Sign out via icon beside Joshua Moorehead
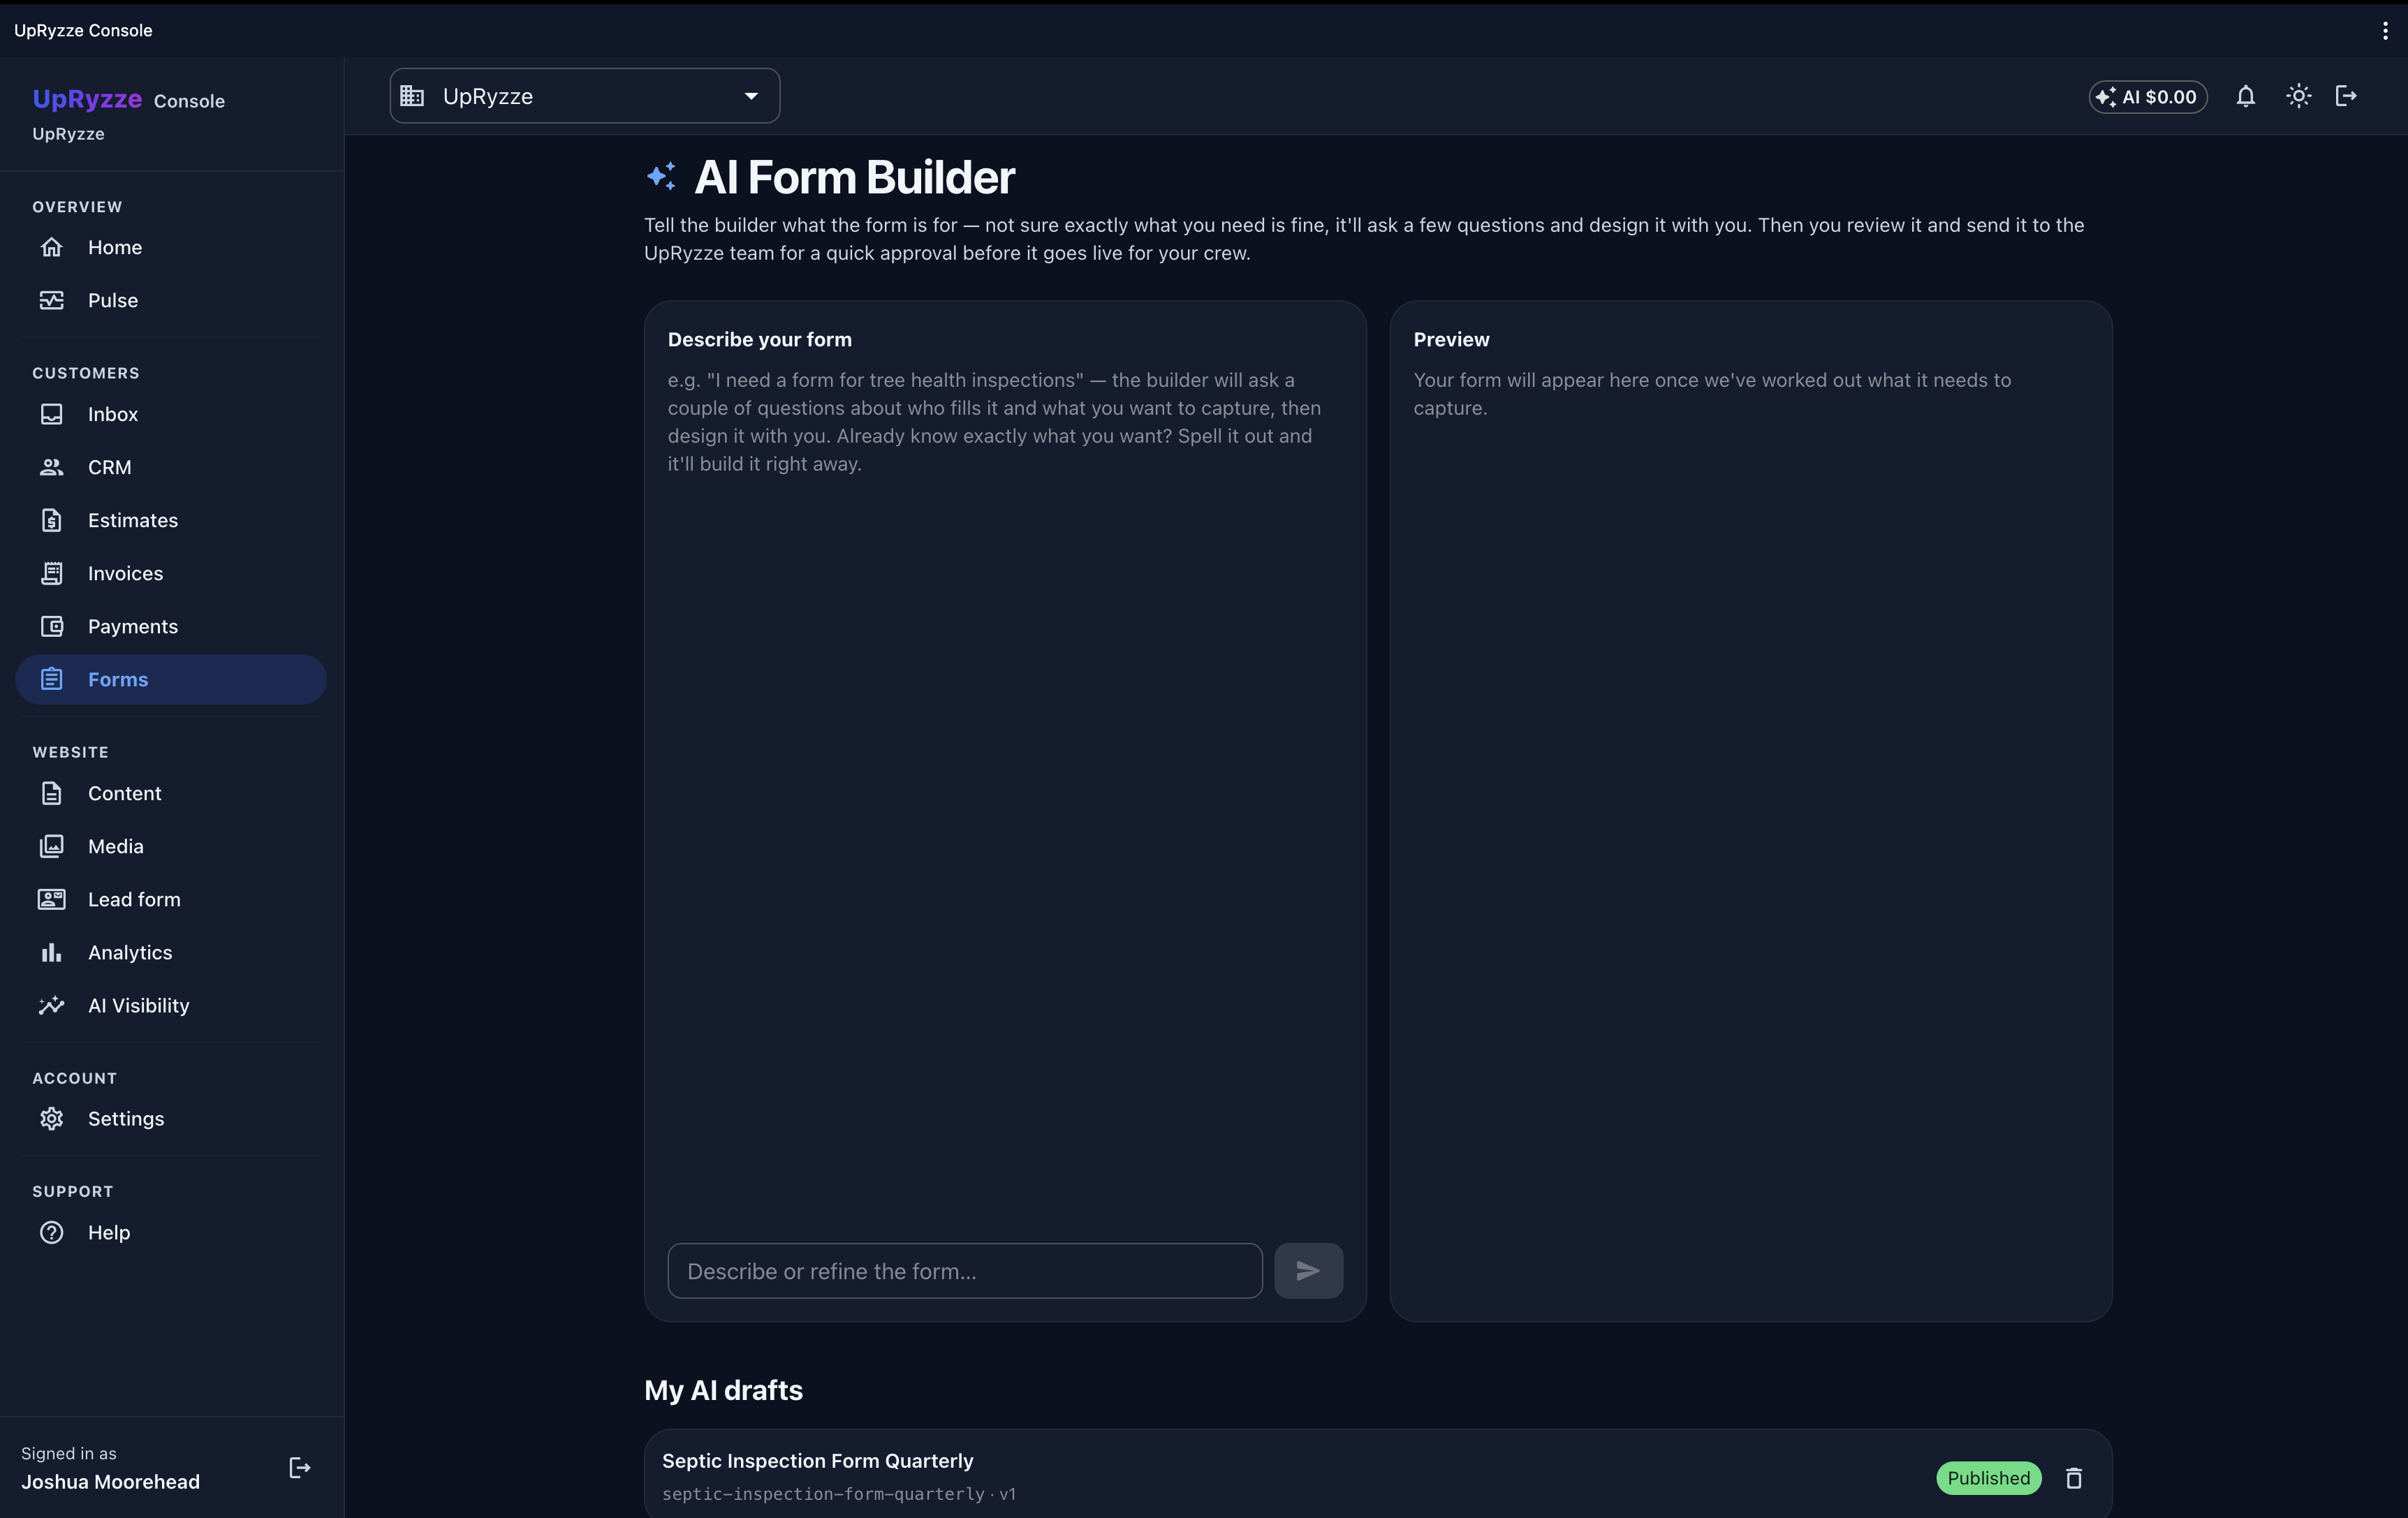The image size is (2408, 1518). pos(300,1467)
